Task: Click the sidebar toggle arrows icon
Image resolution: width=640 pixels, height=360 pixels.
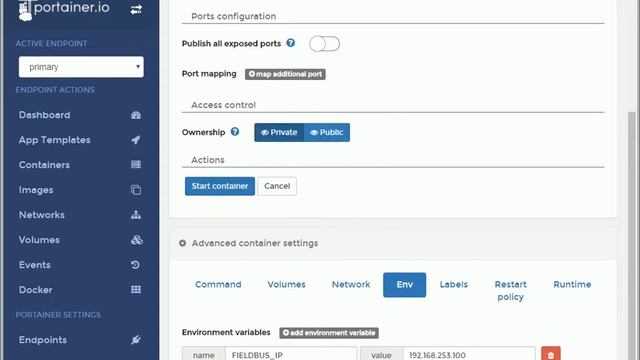Action: click(136, 9)
